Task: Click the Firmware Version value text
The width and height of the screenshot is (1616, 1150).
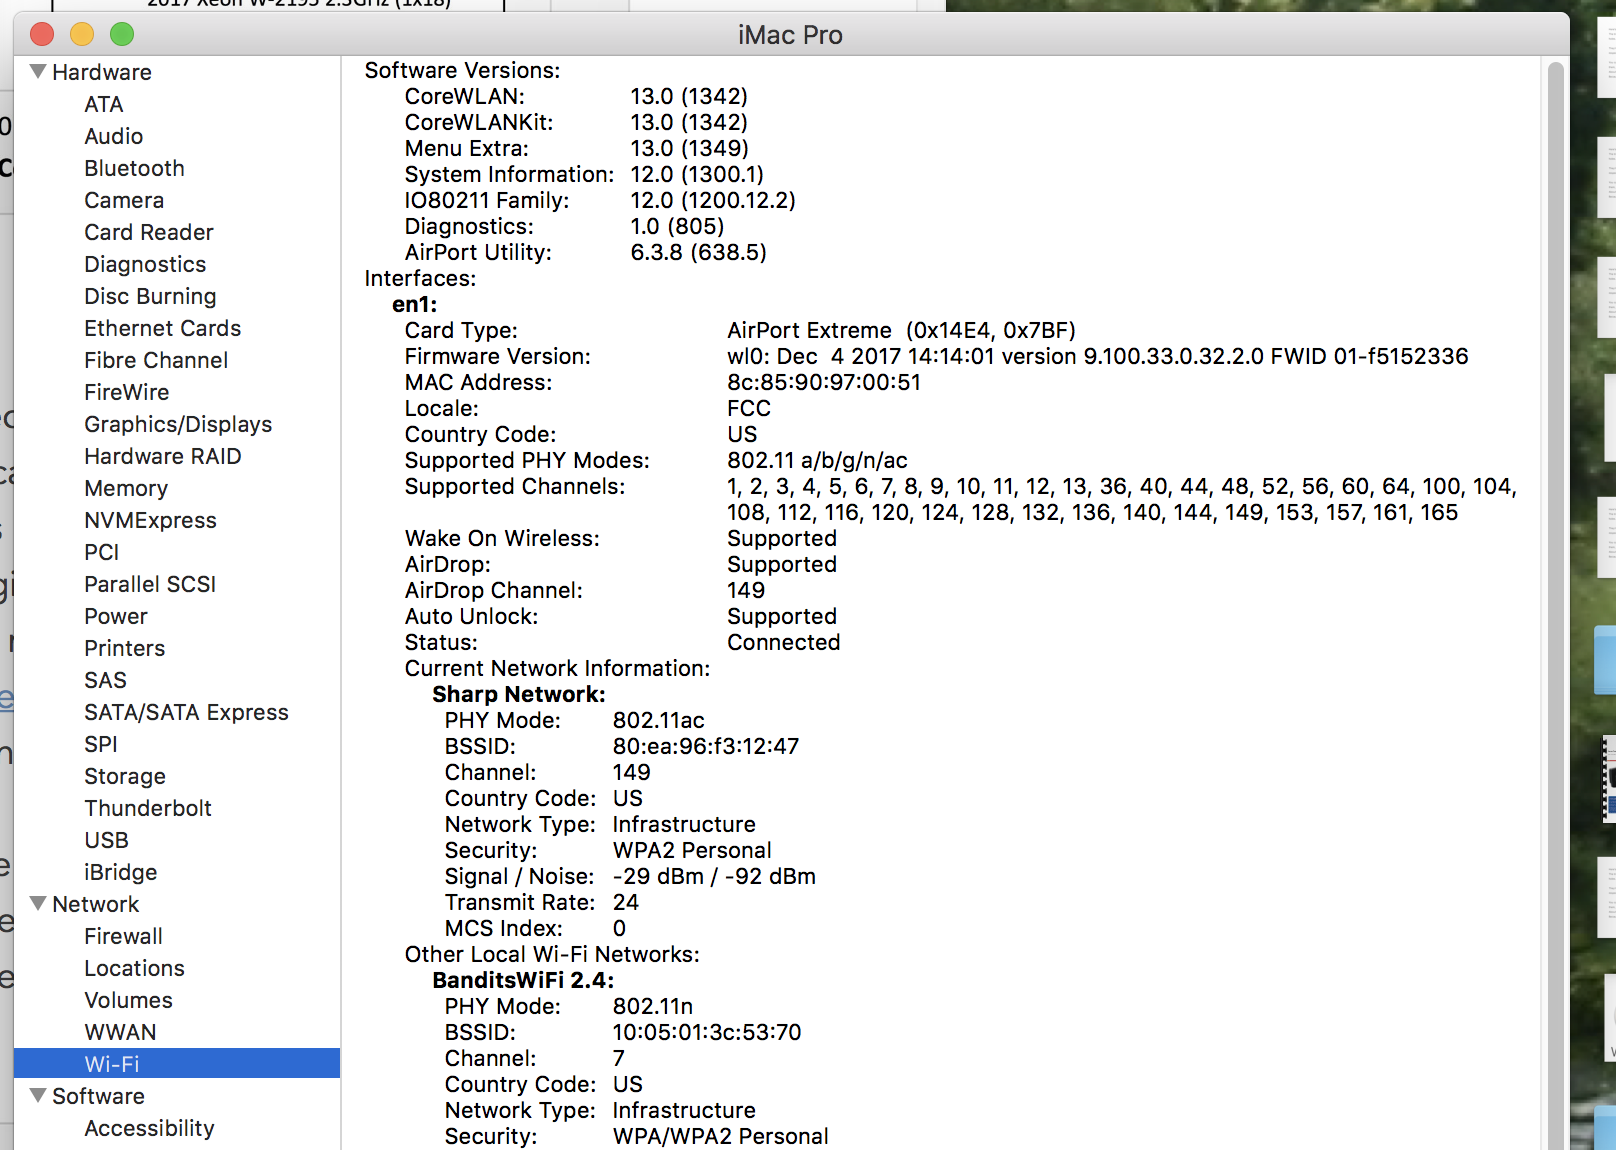Action: 1098,356
